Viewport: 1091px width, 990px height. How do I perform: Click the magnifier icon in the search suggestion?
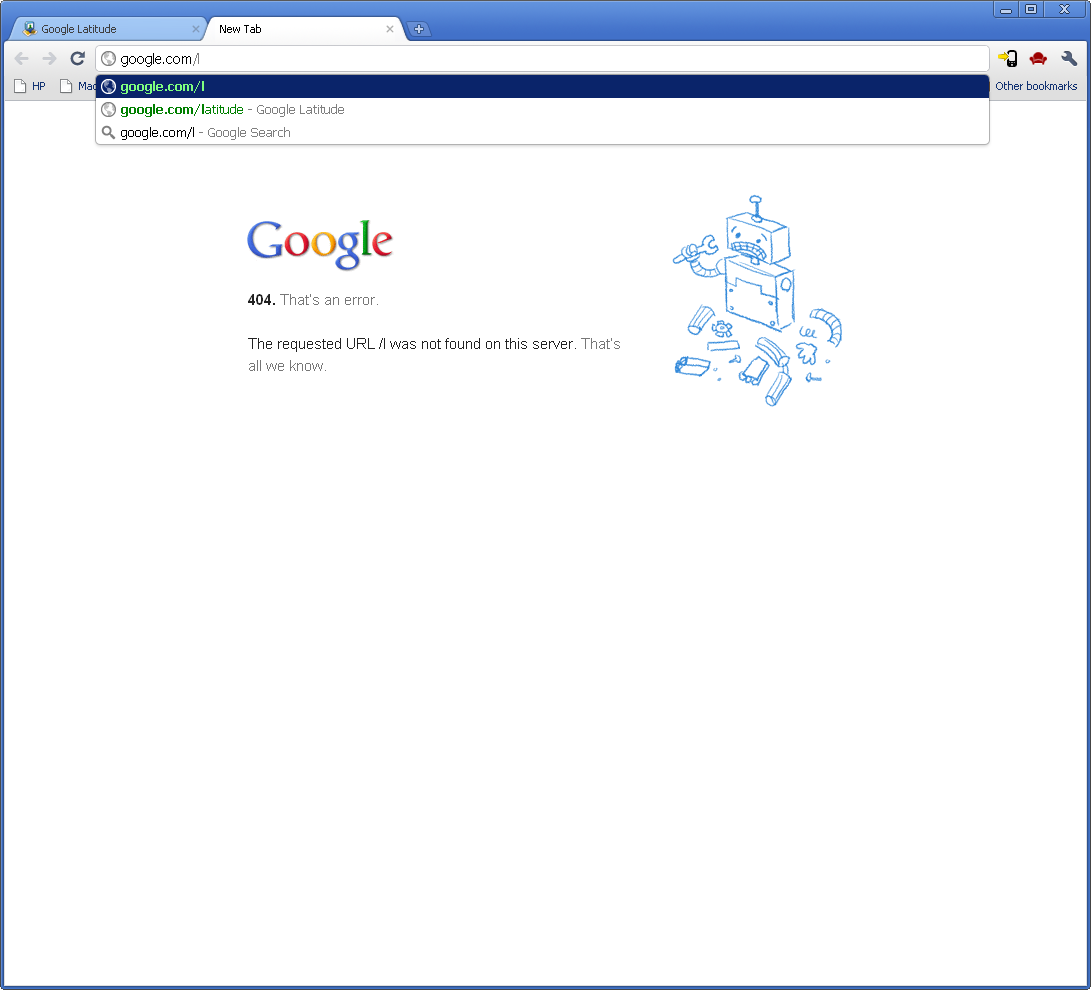tap(109, 132)
